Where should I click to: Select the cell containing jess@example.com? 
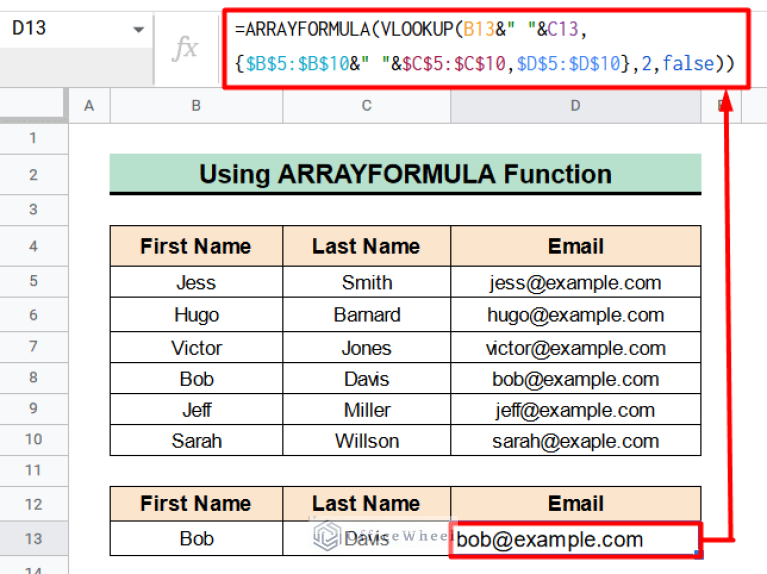(575, 283)
